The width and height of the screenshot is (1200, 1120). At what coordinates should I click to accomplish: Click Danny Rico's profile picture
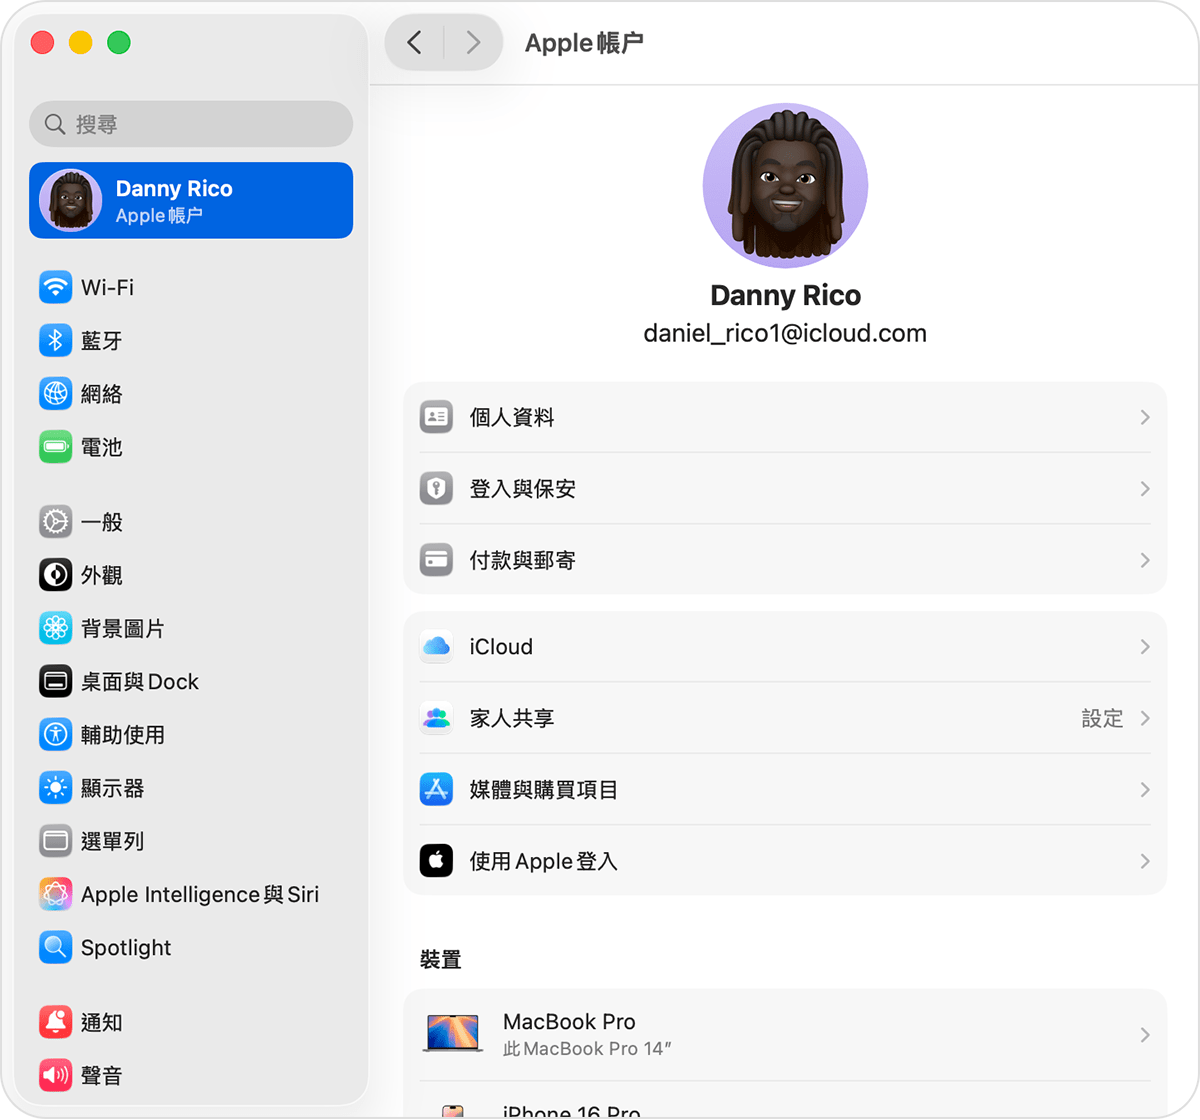pyautogui.click(x=785, y=184)
